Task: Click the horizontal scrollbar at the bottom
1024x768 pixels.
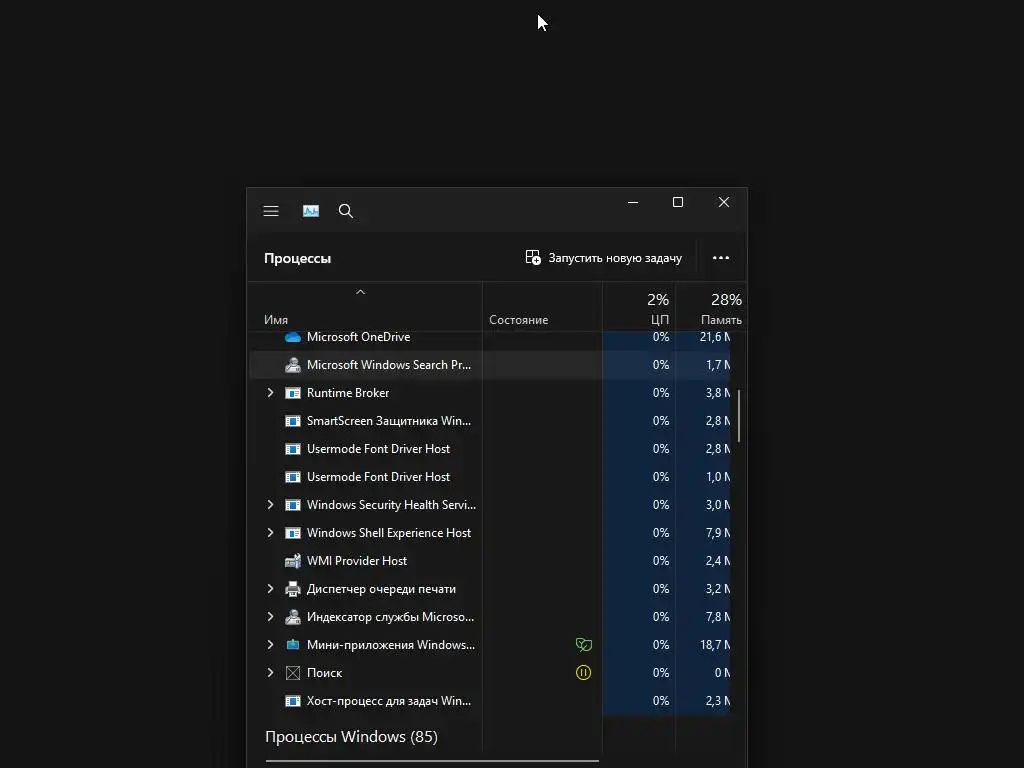Action: [432, 761]
